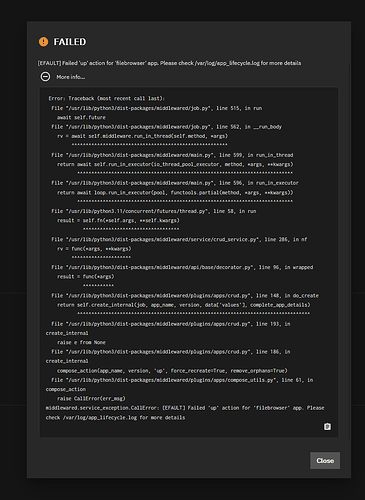Click the "Error: Traceback (most recent call last)" line

(107, 98)
